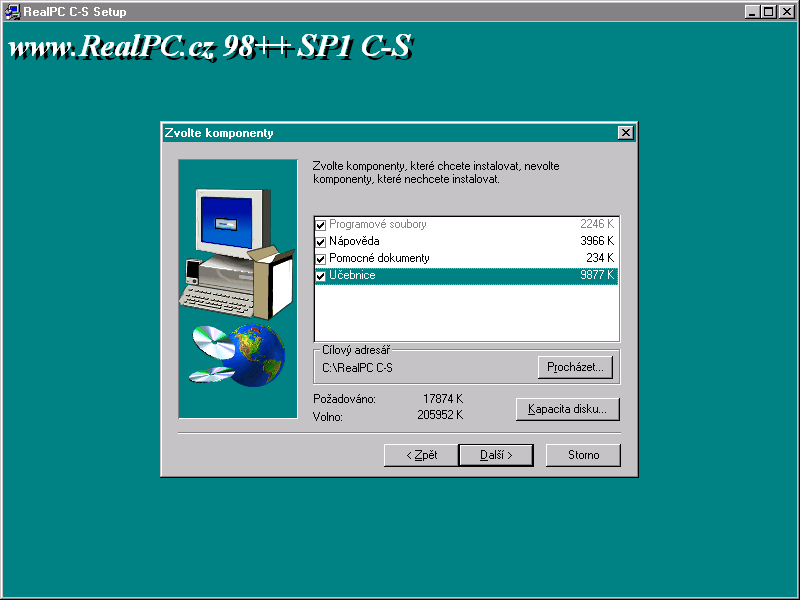800x600 pixels.
Task: Close the main RealPC setup window
Action: pos(787,12)
